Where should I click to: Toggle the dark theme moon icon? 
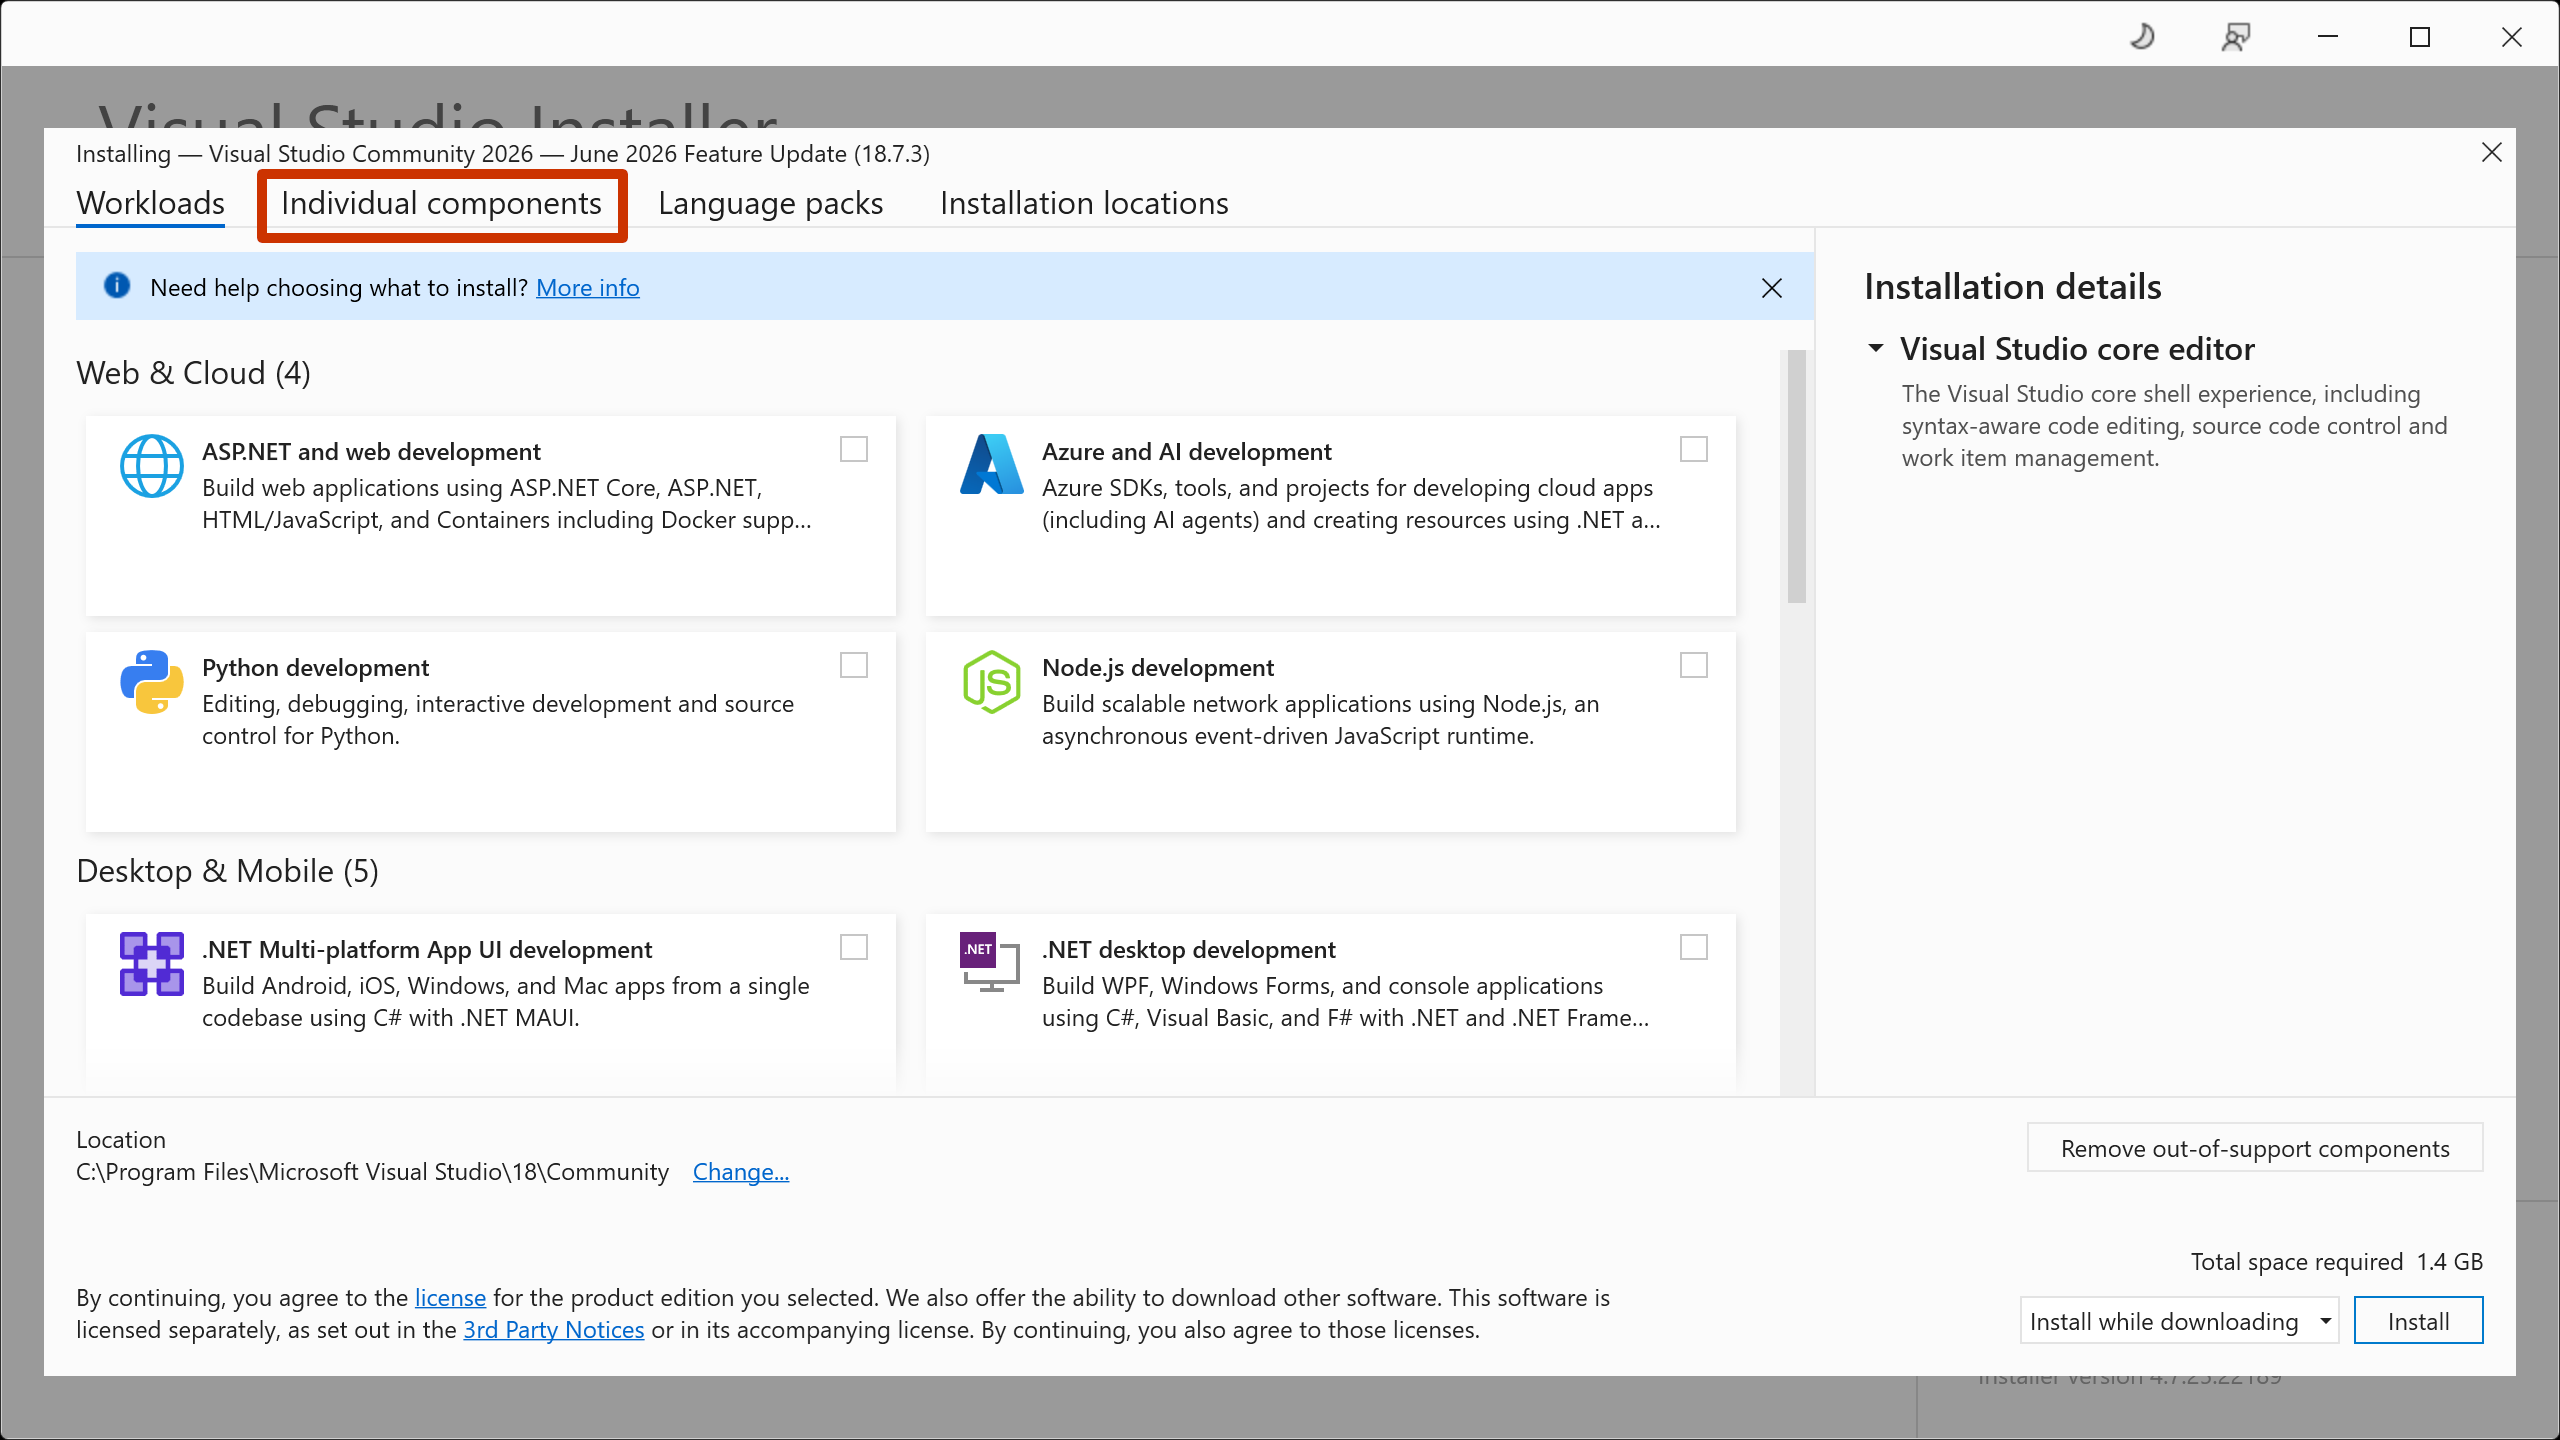coord(2142,37)
